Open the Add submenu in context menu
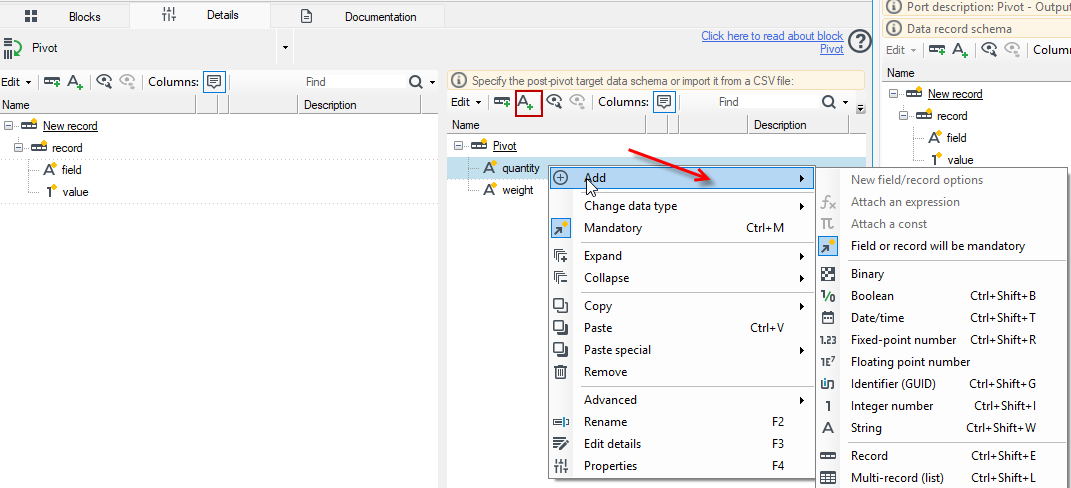The width and height of the screenshot is (1071, 488). coord(682,178)
